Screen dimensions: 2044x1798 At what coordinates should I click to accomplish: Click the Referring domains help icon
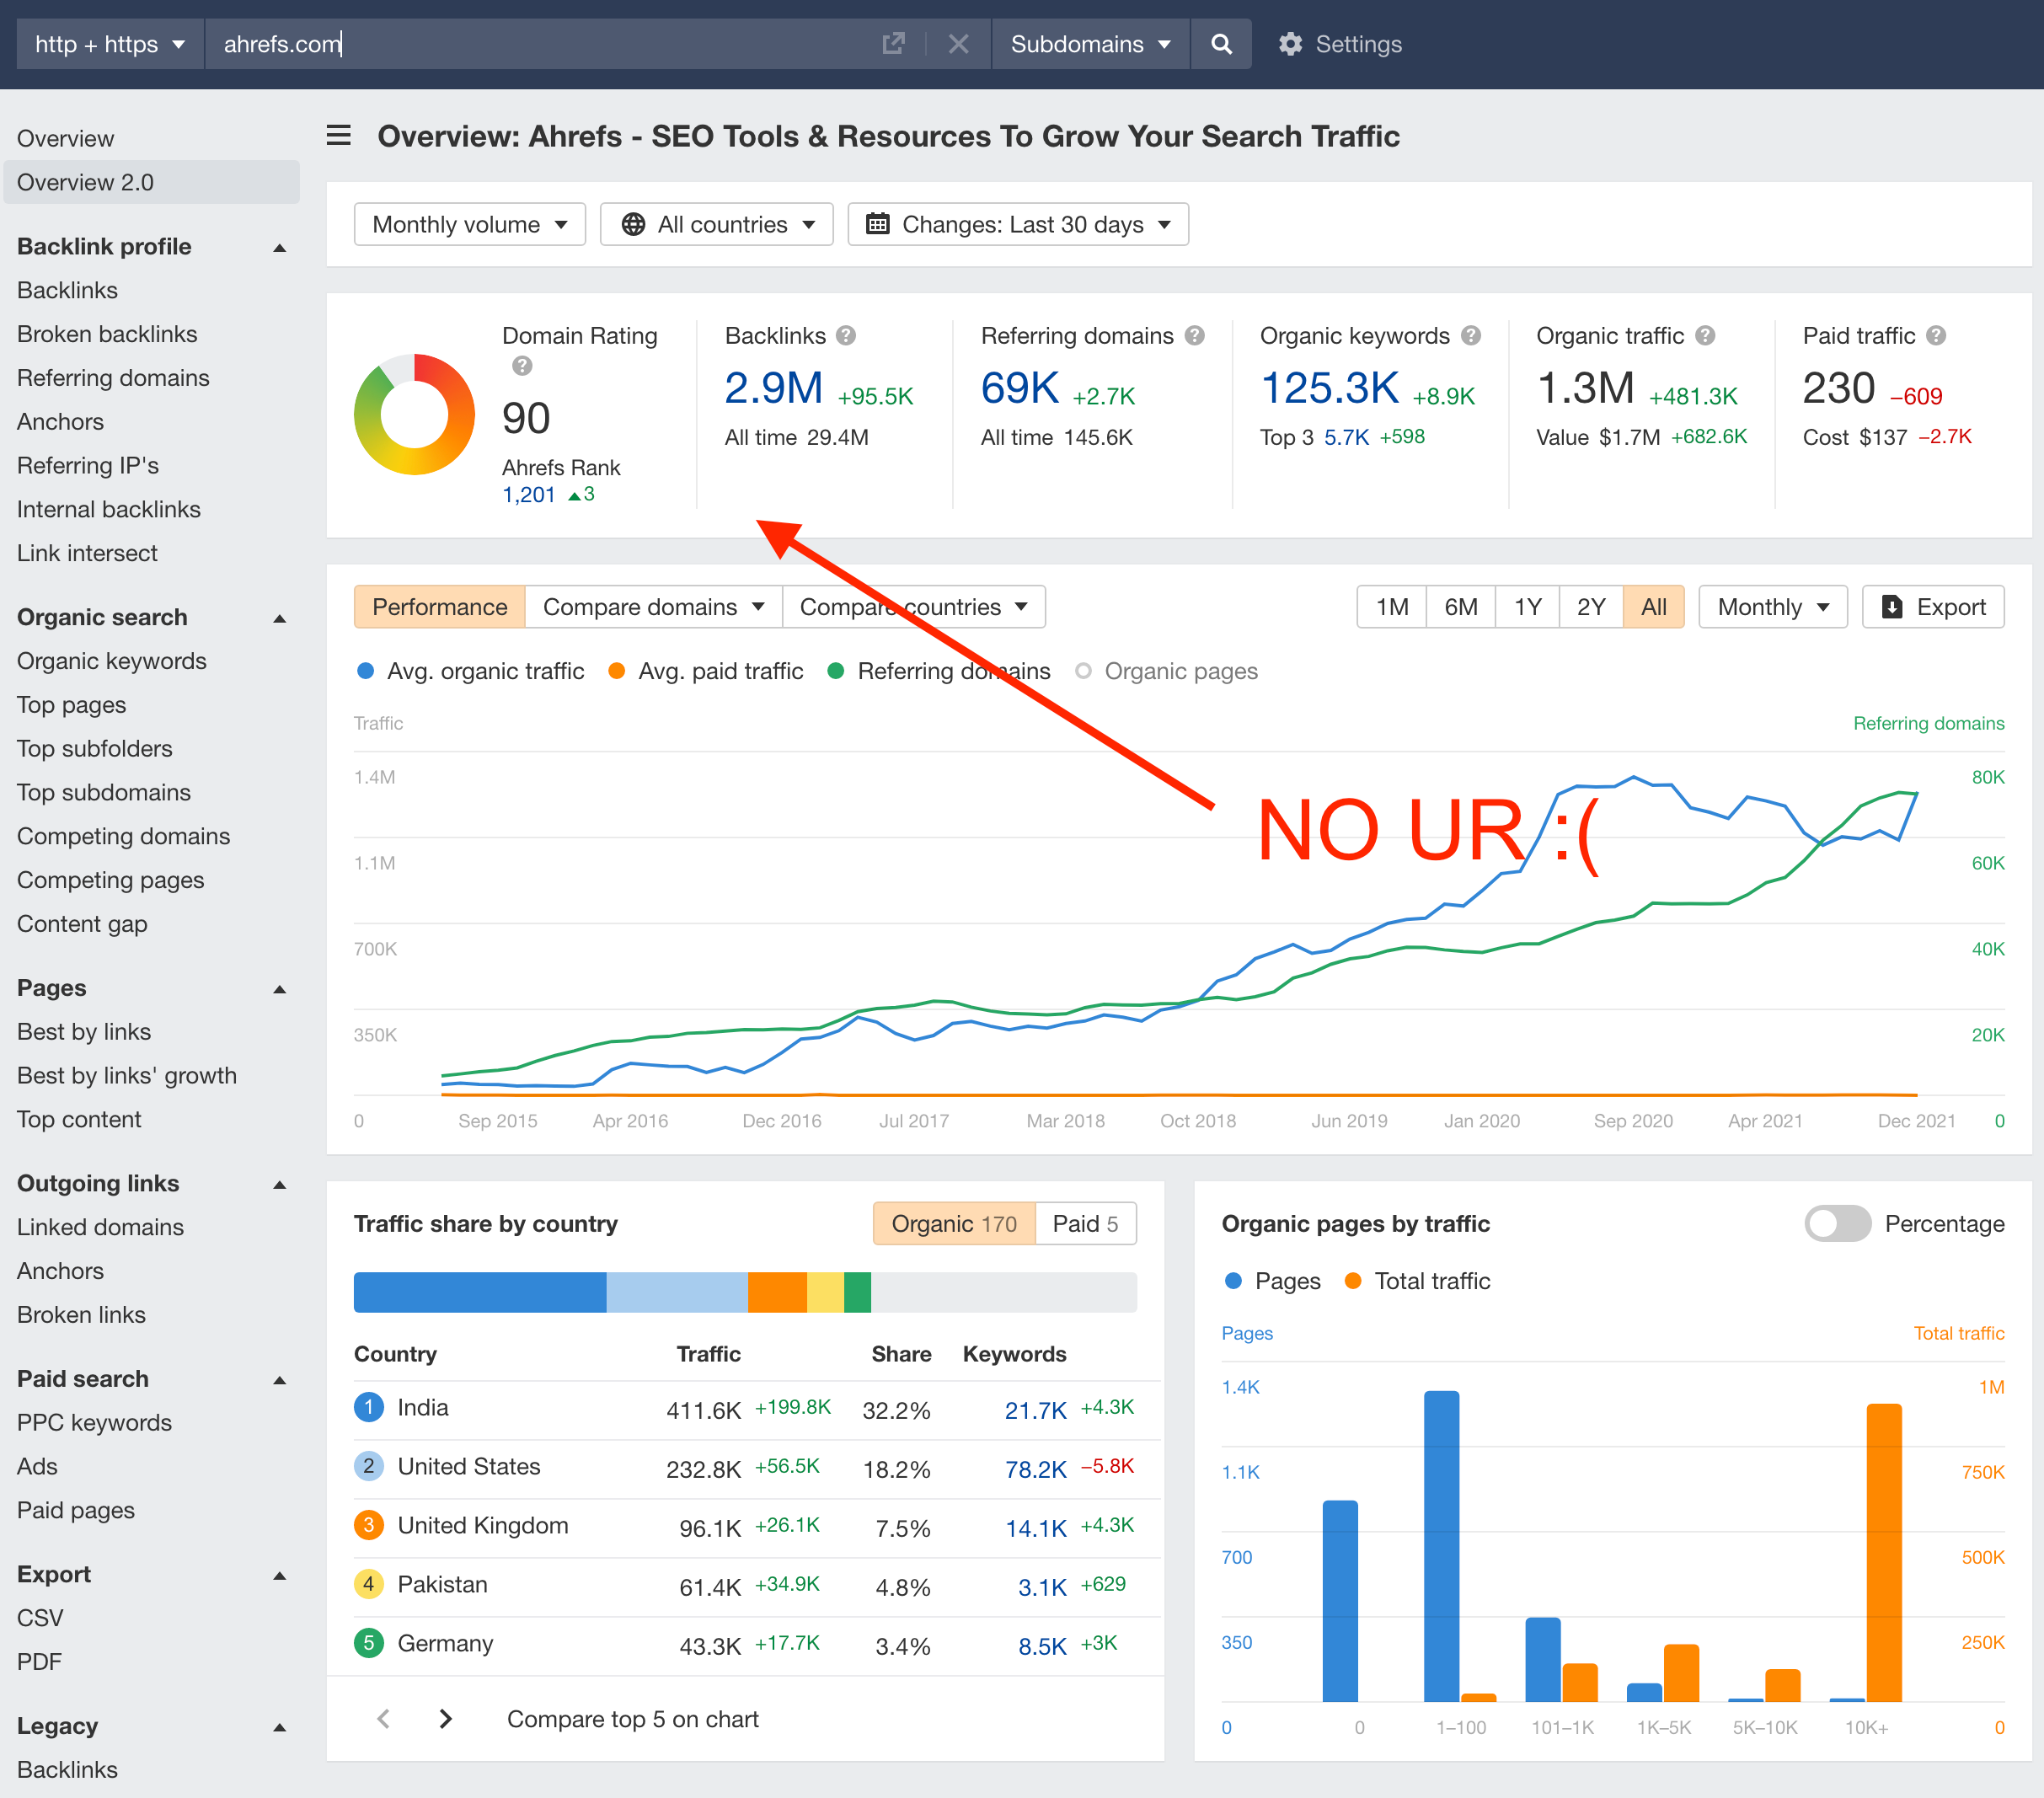pyautogui.click(x=1194, y=336)
